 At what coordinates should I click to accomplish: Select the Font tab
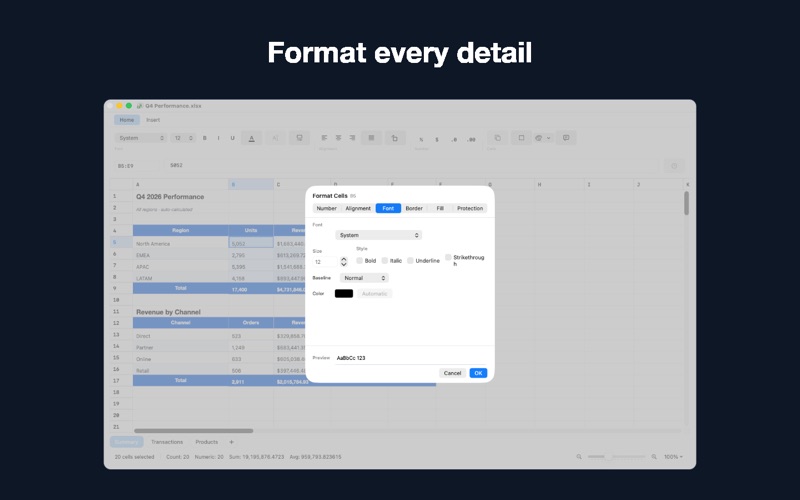point(388,209)
